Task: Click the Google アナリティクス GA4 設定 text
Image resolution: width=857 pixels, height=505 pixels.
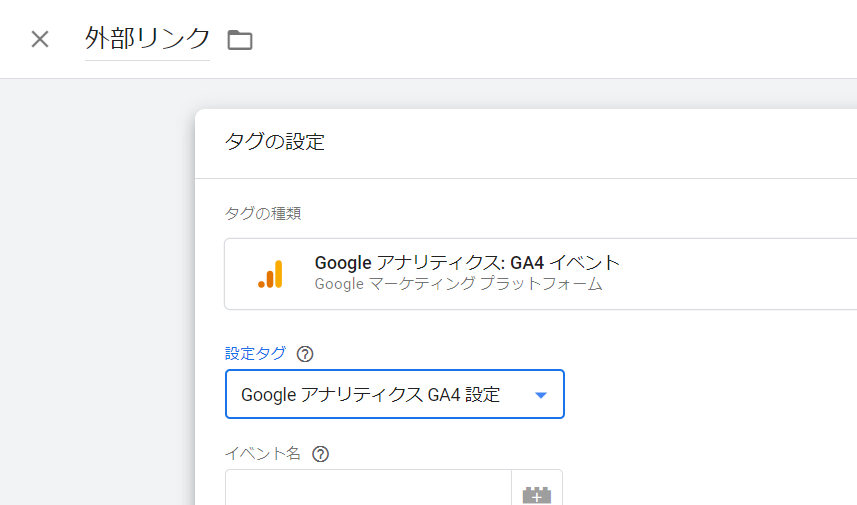Action: point(370,395)
